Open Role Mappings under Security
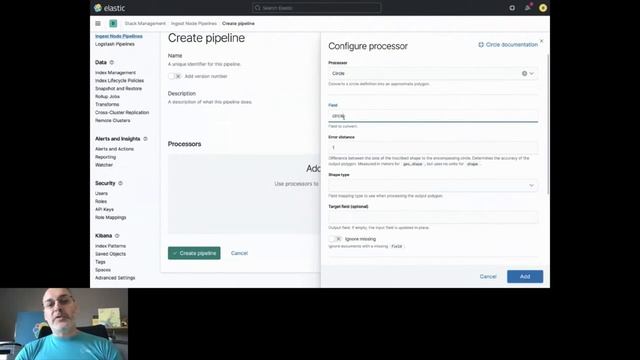The image size is (640, 360). pos(111,218)
